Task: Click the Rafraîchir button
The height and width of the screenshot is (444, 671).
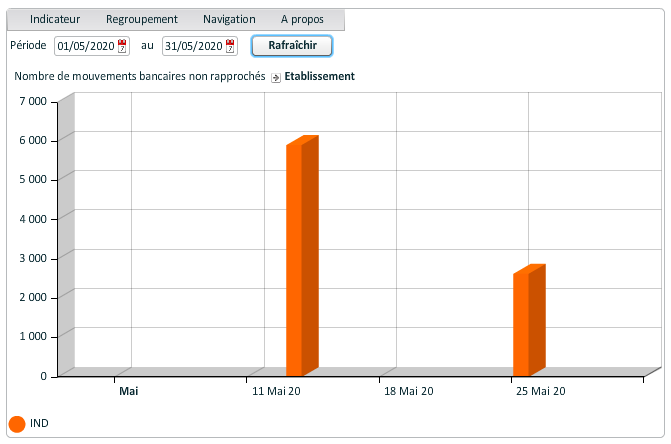Action: [x=292, y=45]
